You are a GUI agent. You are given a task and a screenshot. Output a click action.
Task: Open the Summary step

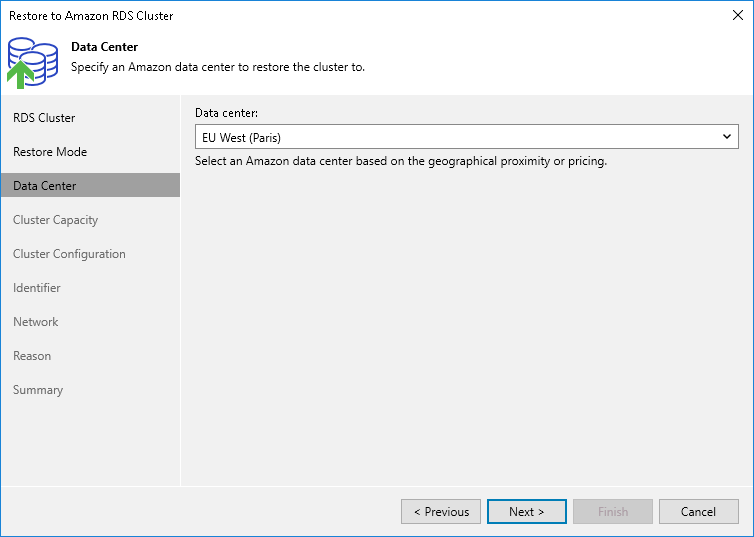pos(38,390)
